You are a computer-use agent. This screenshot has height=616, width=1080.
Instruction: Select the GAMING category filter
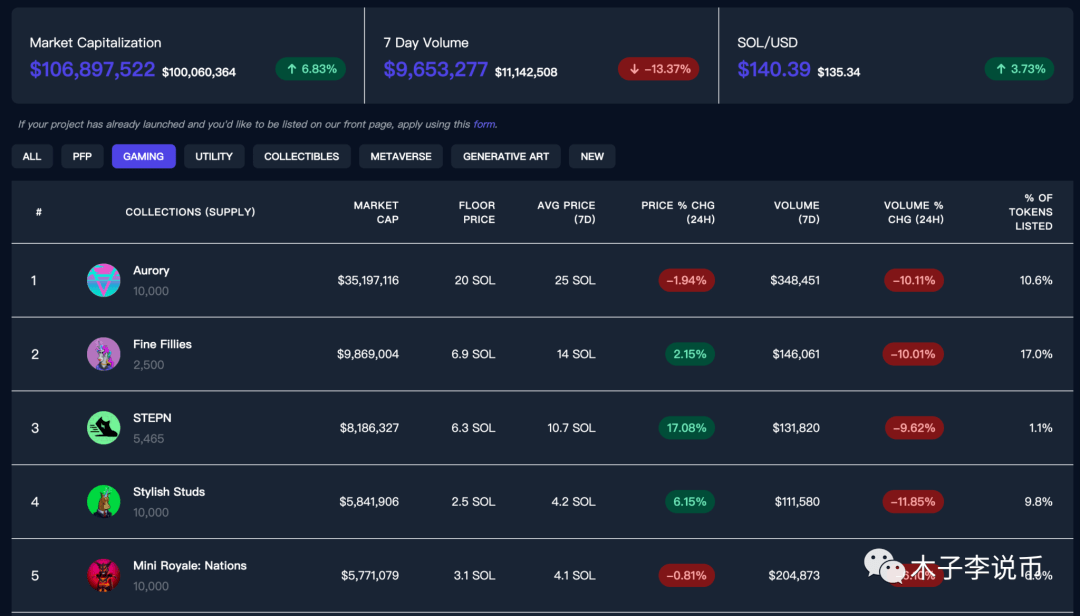[143, 156]
